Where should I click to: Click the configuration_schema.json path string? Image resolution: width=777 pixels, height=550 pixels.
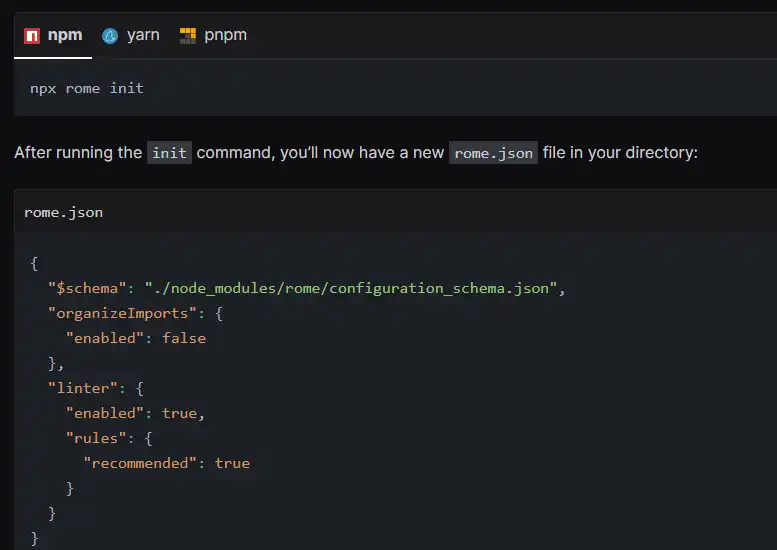(351, 288)
